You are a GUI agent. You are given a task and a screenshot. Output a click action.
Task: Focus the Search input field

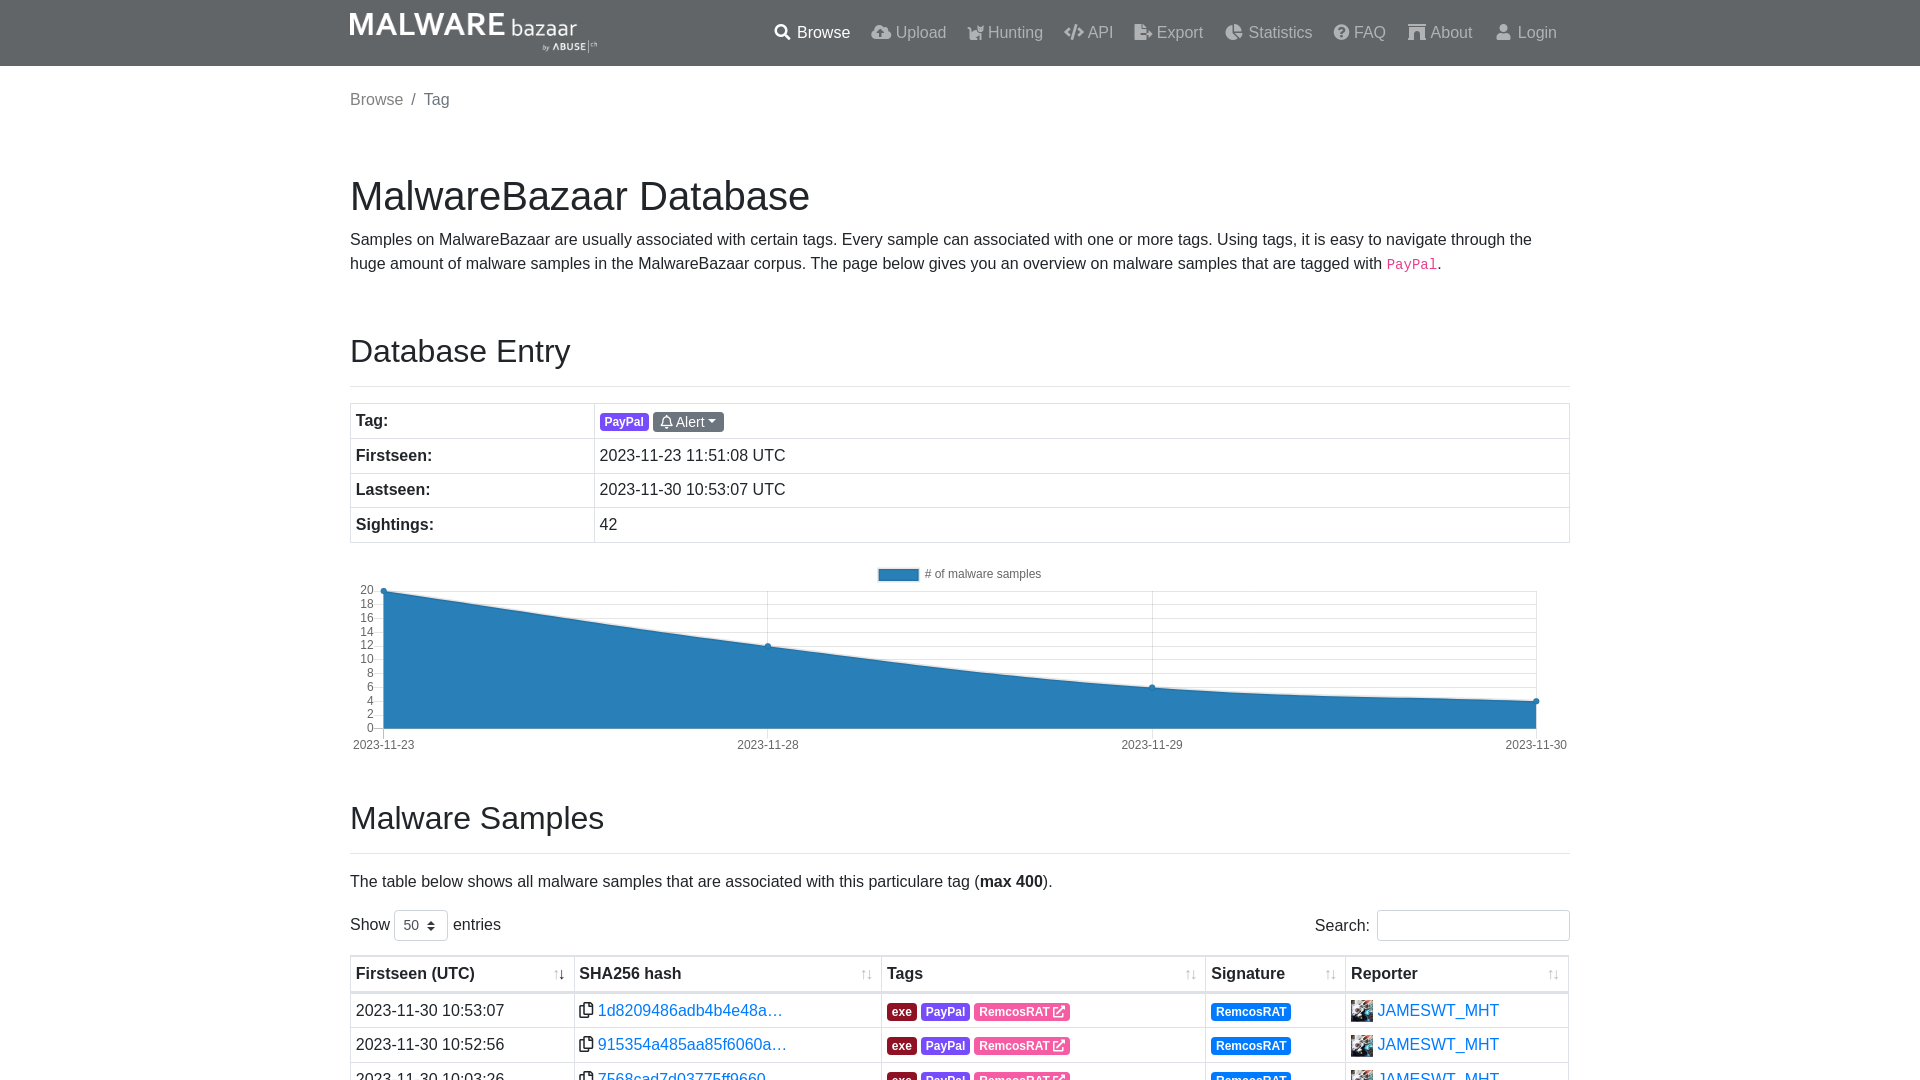1473,925
